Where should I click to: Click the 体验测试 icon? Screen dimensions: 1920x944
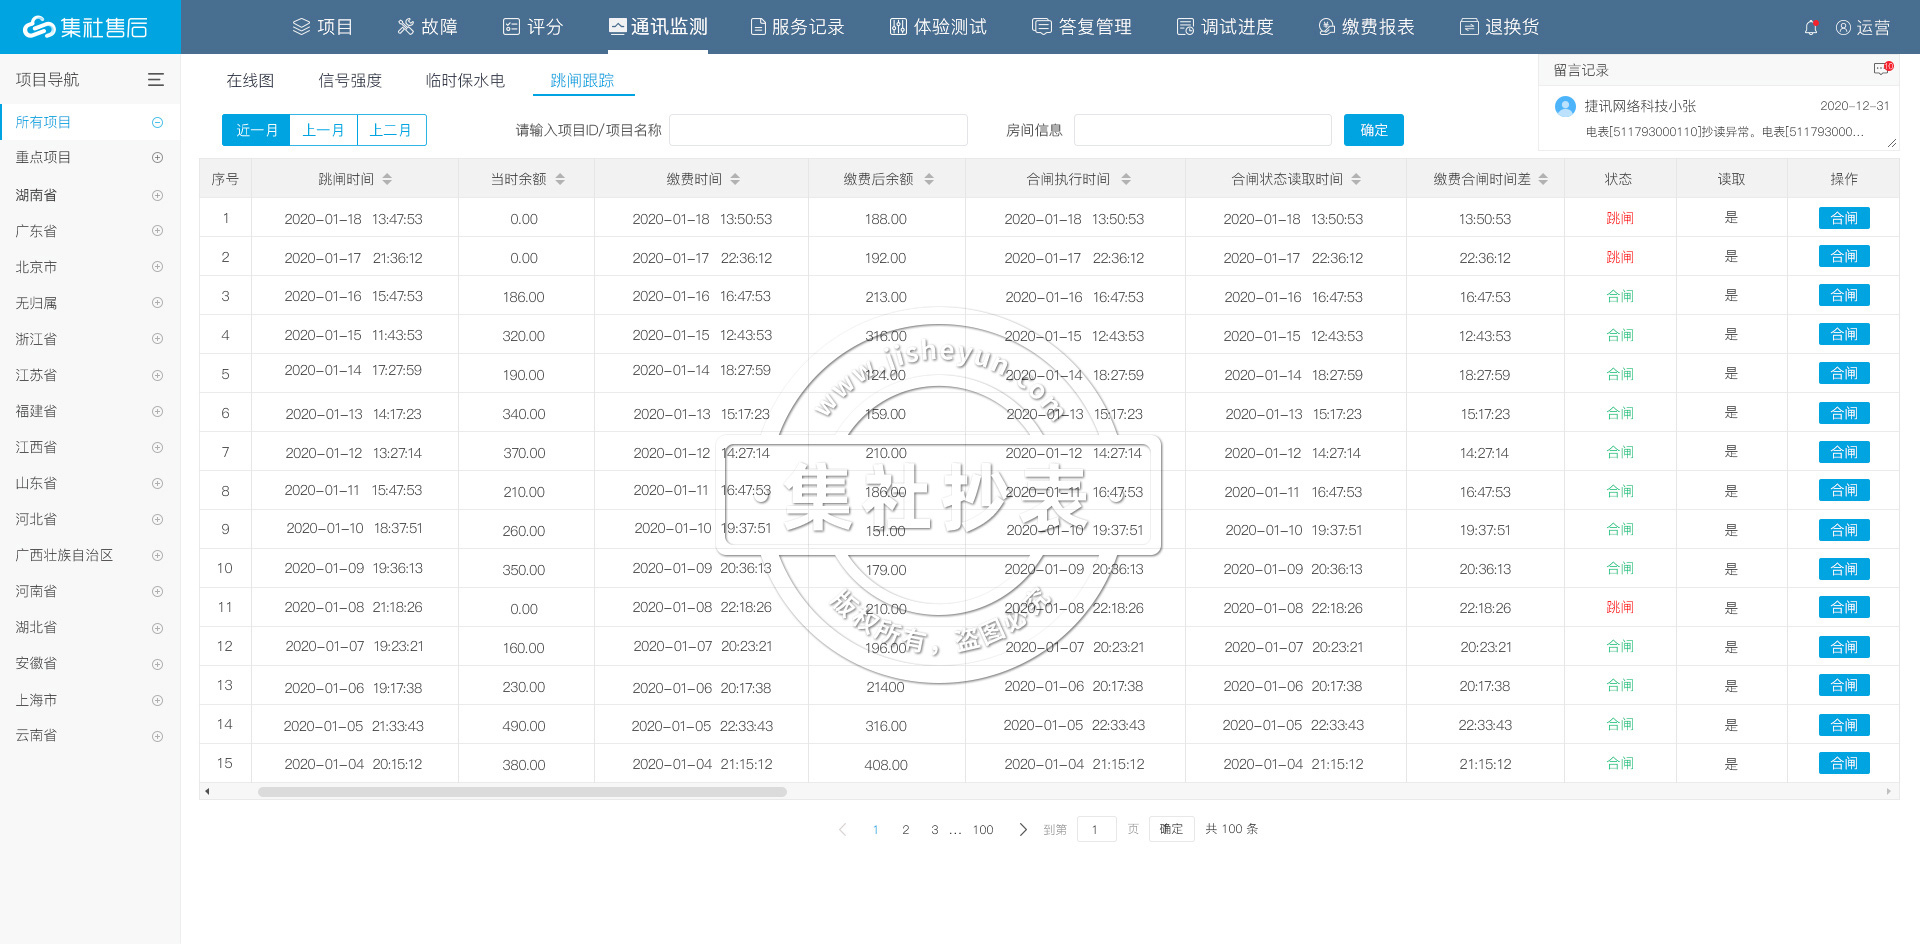(898, 27)
